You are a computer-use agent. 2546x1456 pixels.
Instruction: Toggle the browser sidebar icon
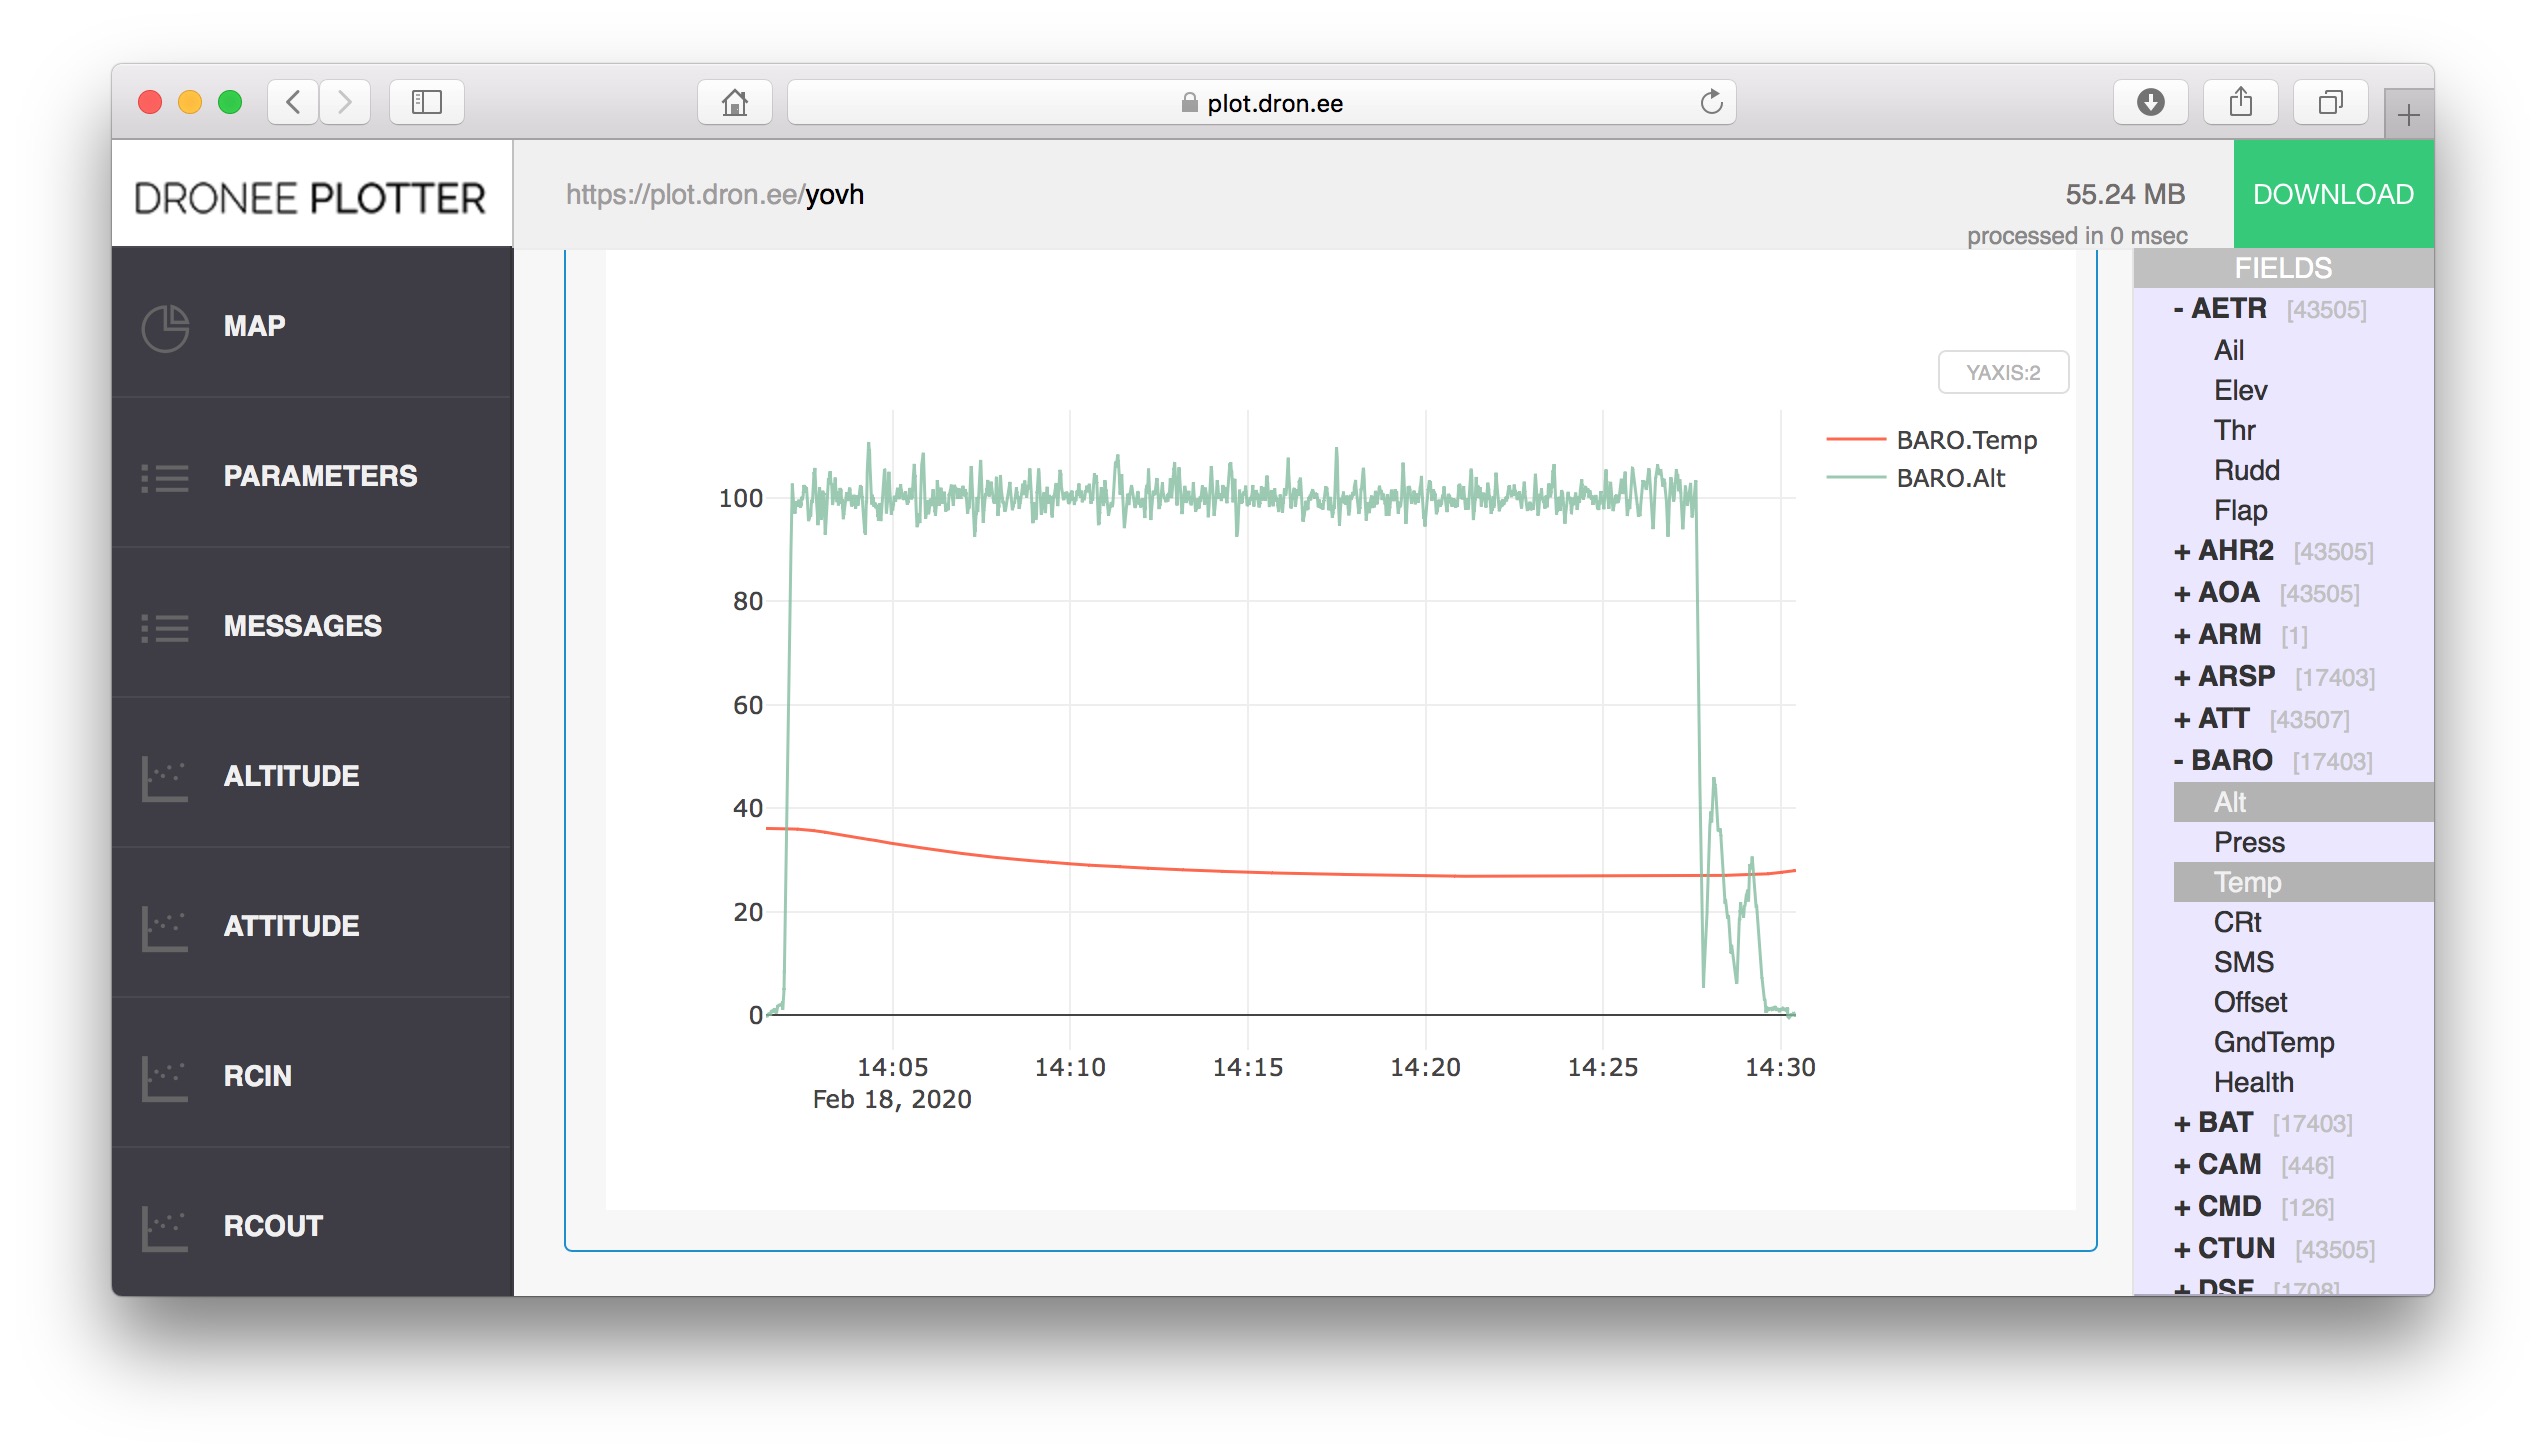coord(426,102)
